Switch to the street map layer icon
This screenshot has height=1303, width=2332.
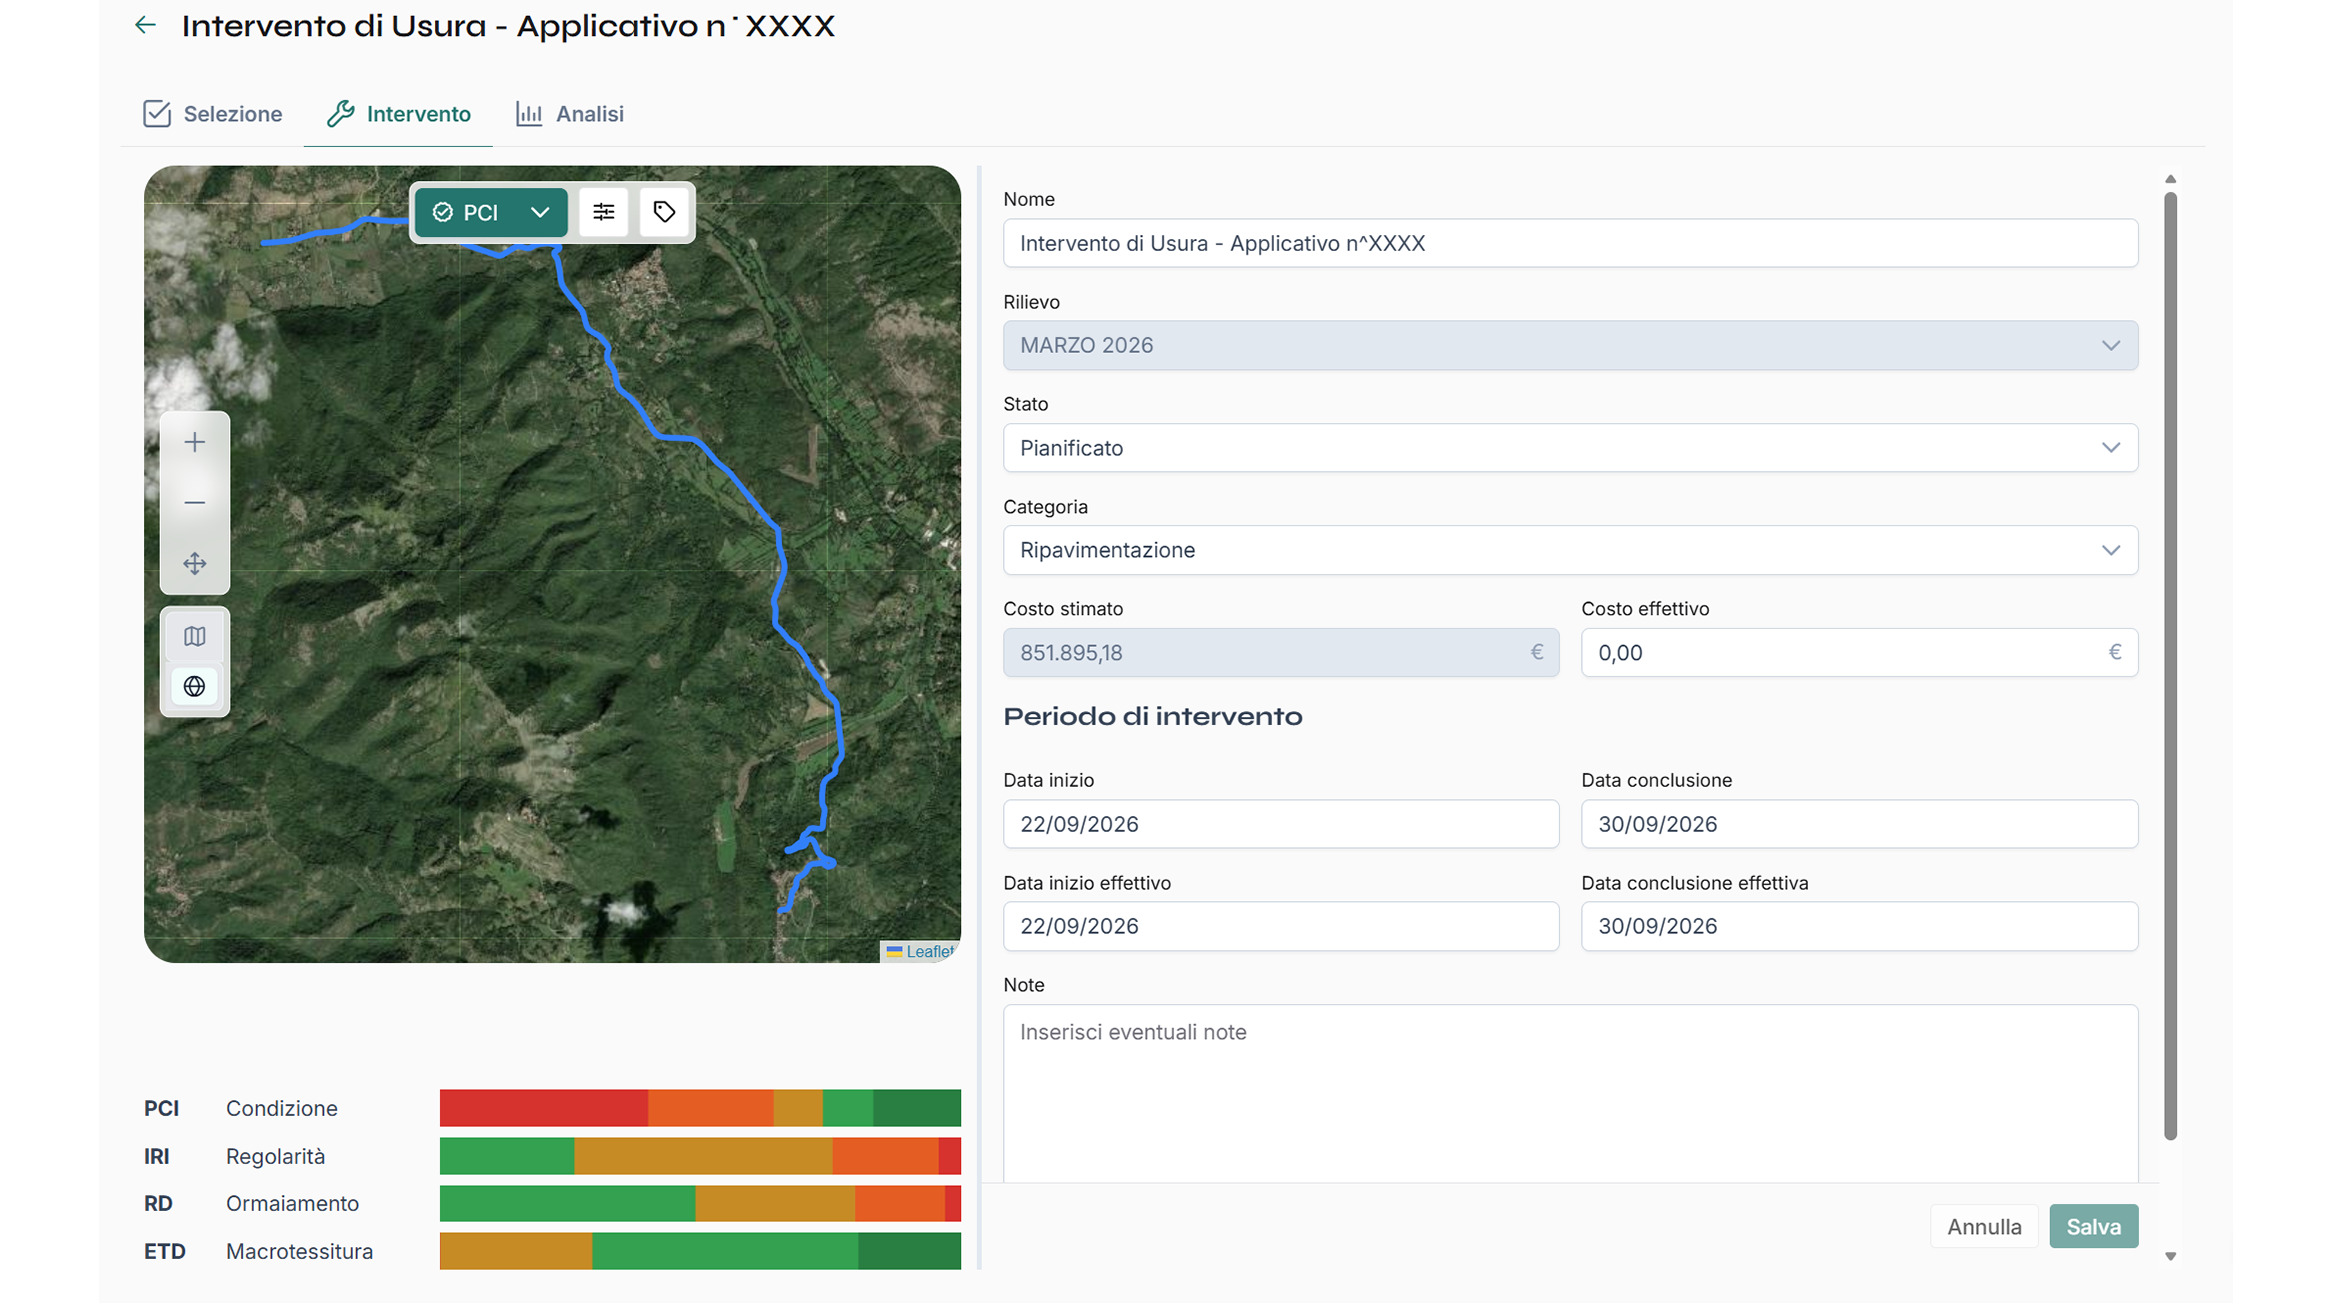pos(195,636)
